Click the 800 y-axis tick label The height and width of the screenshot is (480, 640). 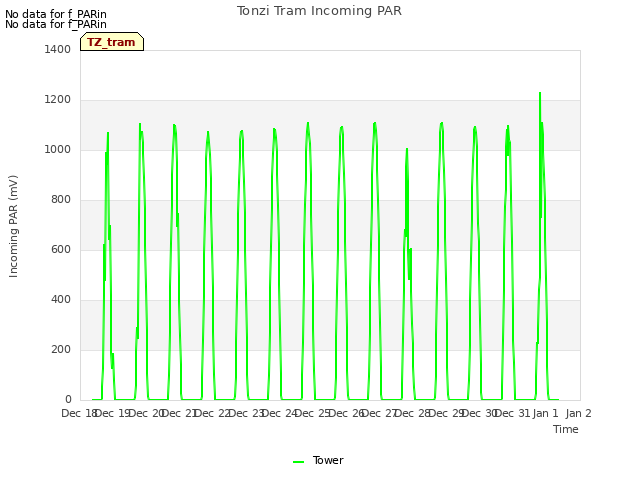[x=61, y=200]
